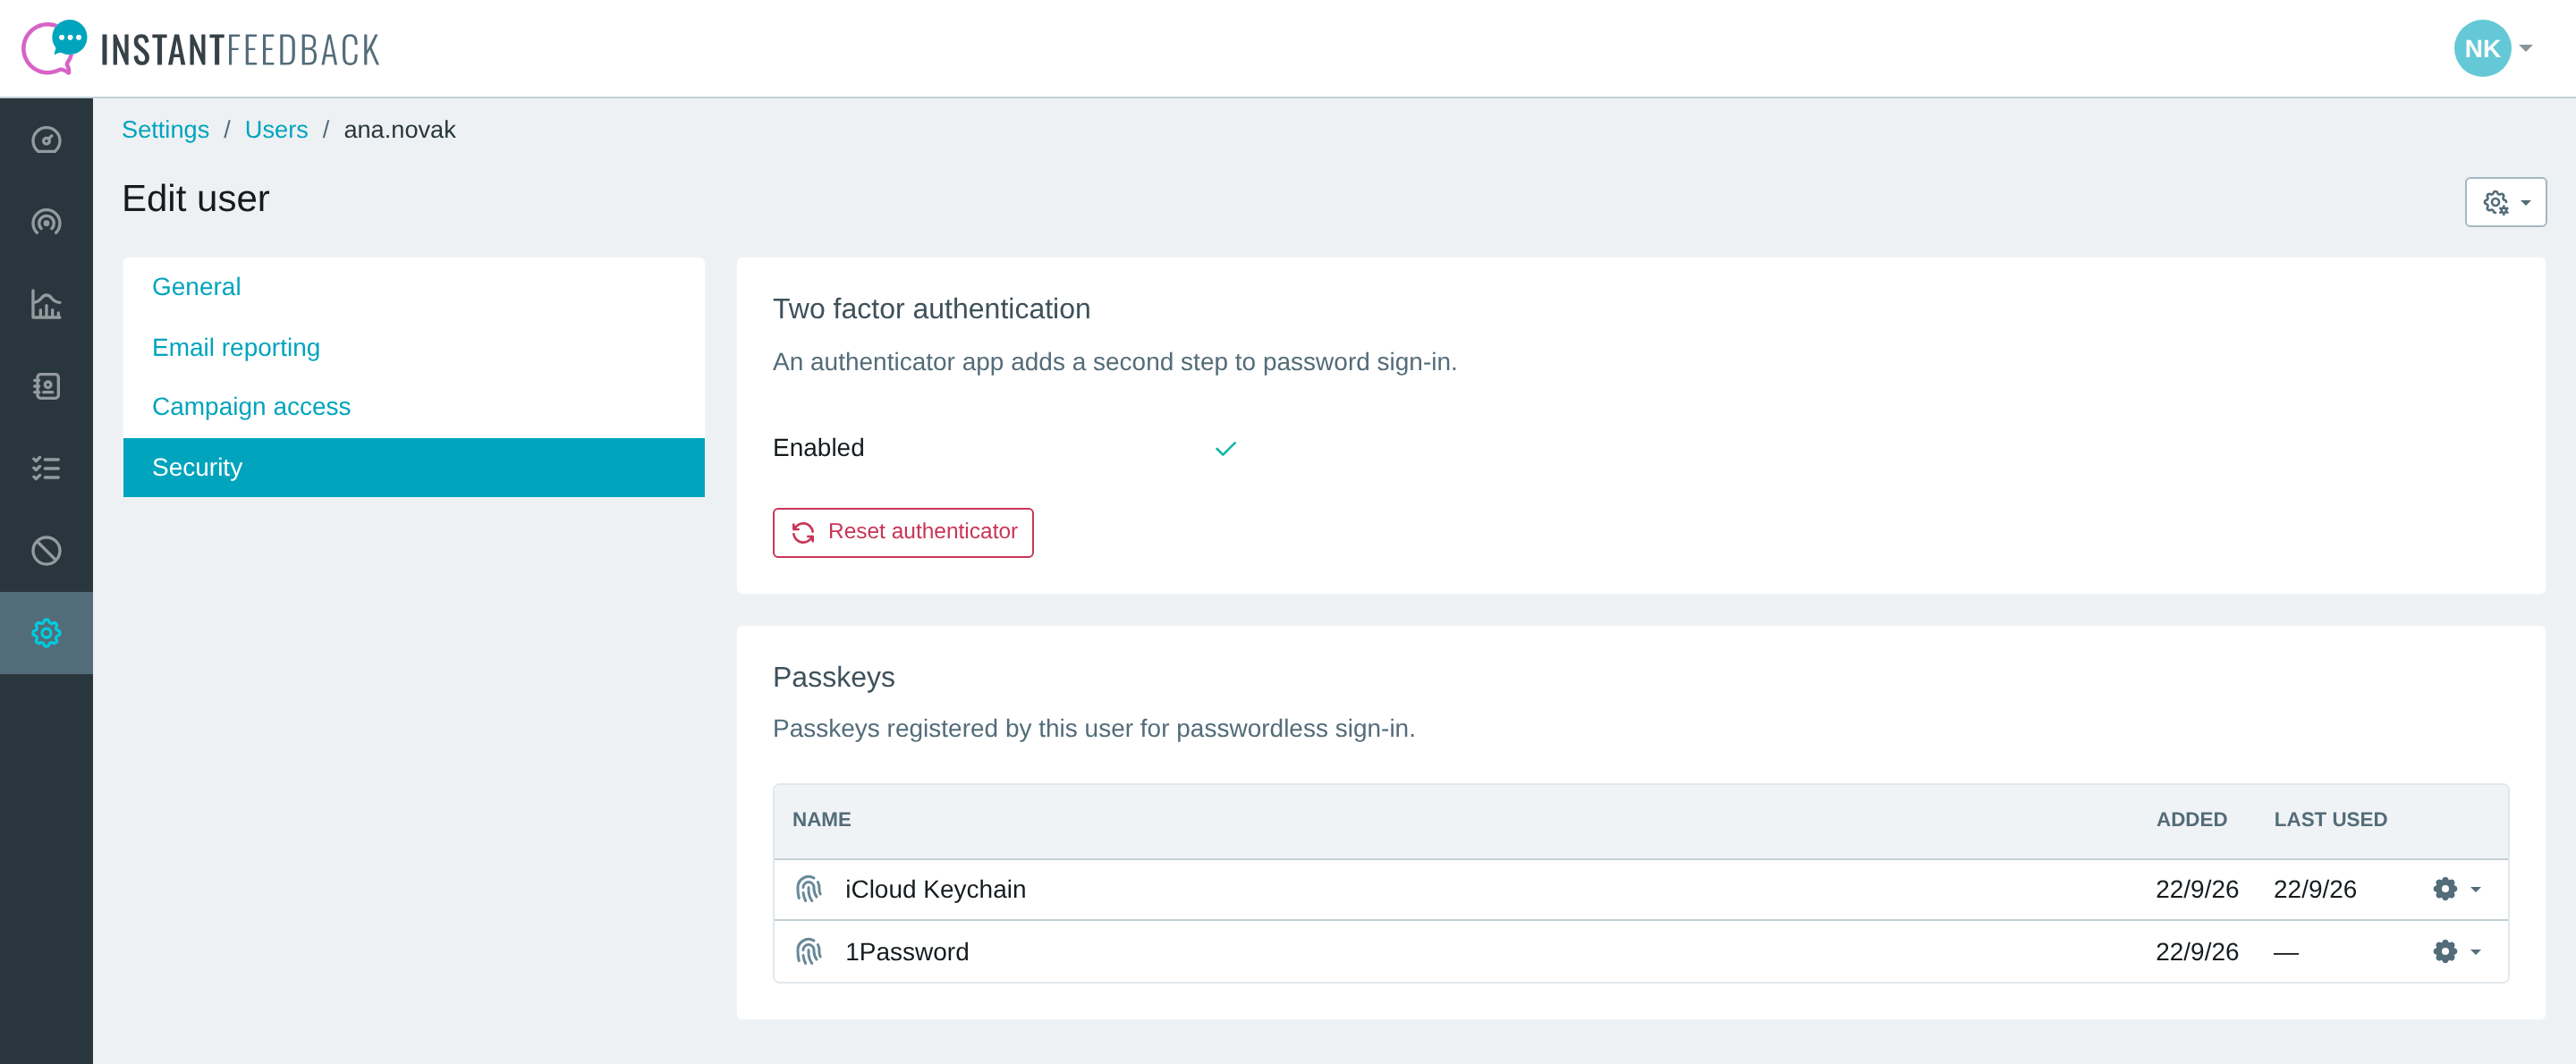Expand the account menu caret next to avatar
The width and height of the screenshot is (2576, 1064).
(x=2525, y=48)
